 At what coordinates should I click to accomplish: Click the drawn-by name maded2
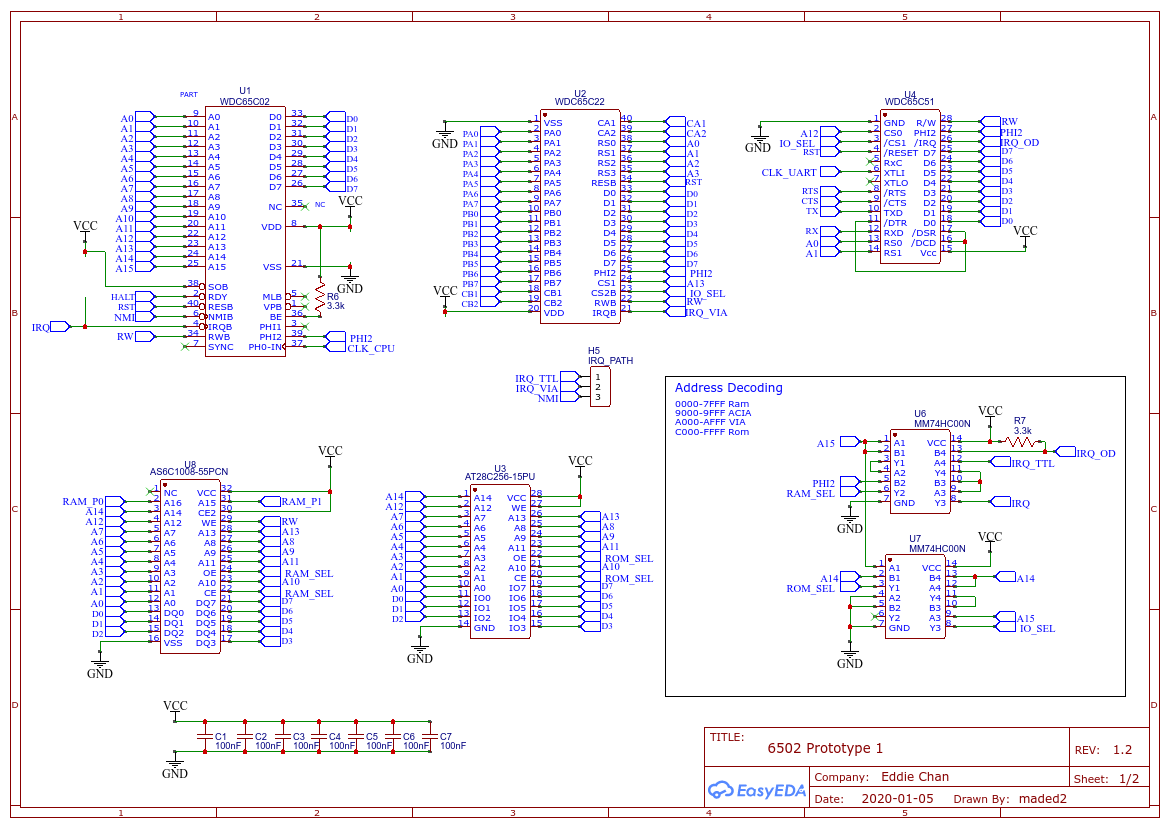coord(1043,798)
